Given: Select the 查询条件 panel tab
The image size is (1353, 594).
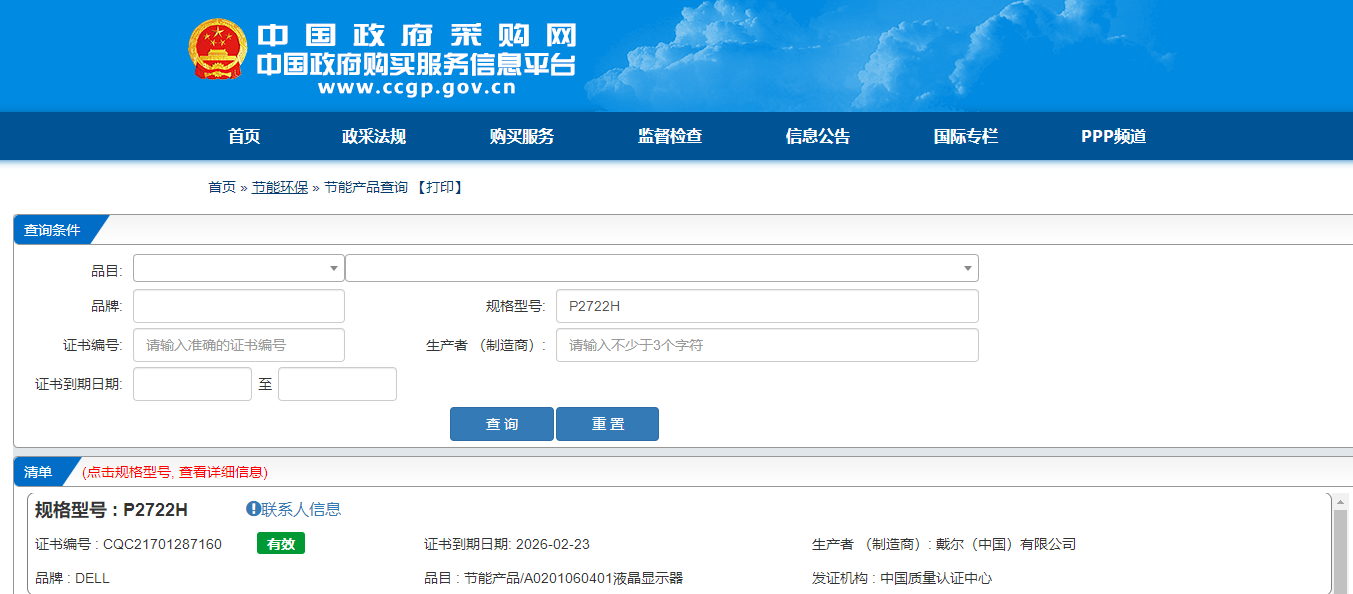Looking at the screenshot, I should tap(52, 229).
